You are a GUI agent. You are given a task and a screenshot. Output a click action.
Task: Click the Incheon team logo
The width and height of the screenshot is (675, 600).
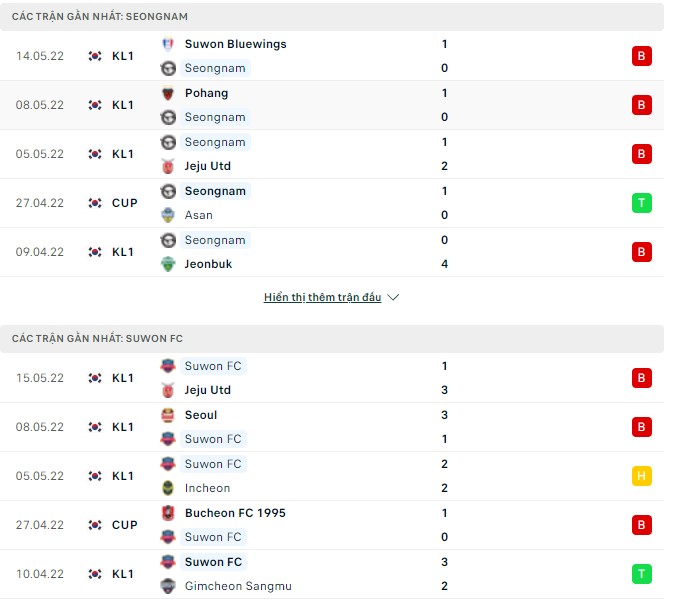168,488
